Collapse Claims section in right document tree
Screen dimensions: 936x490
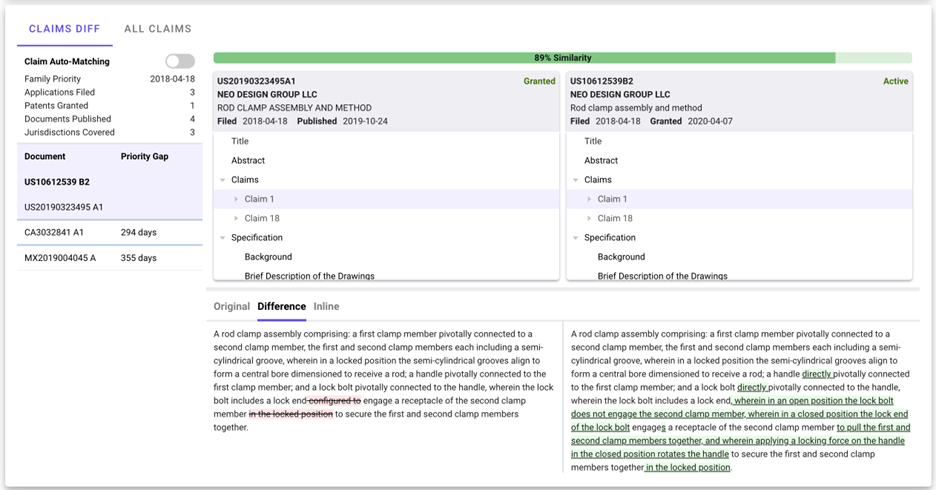coord(575,180)
